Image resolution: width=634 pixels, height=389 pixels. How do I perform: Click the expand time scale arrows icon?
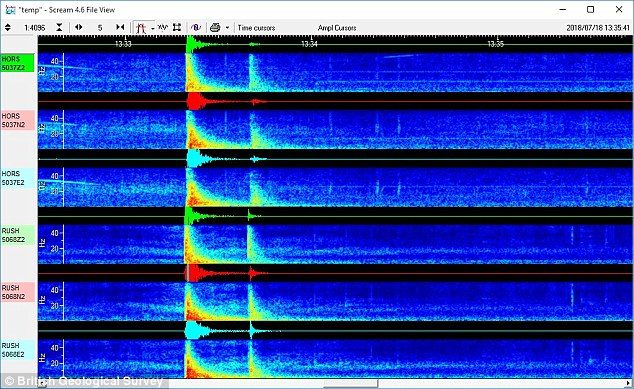point(79,27)
